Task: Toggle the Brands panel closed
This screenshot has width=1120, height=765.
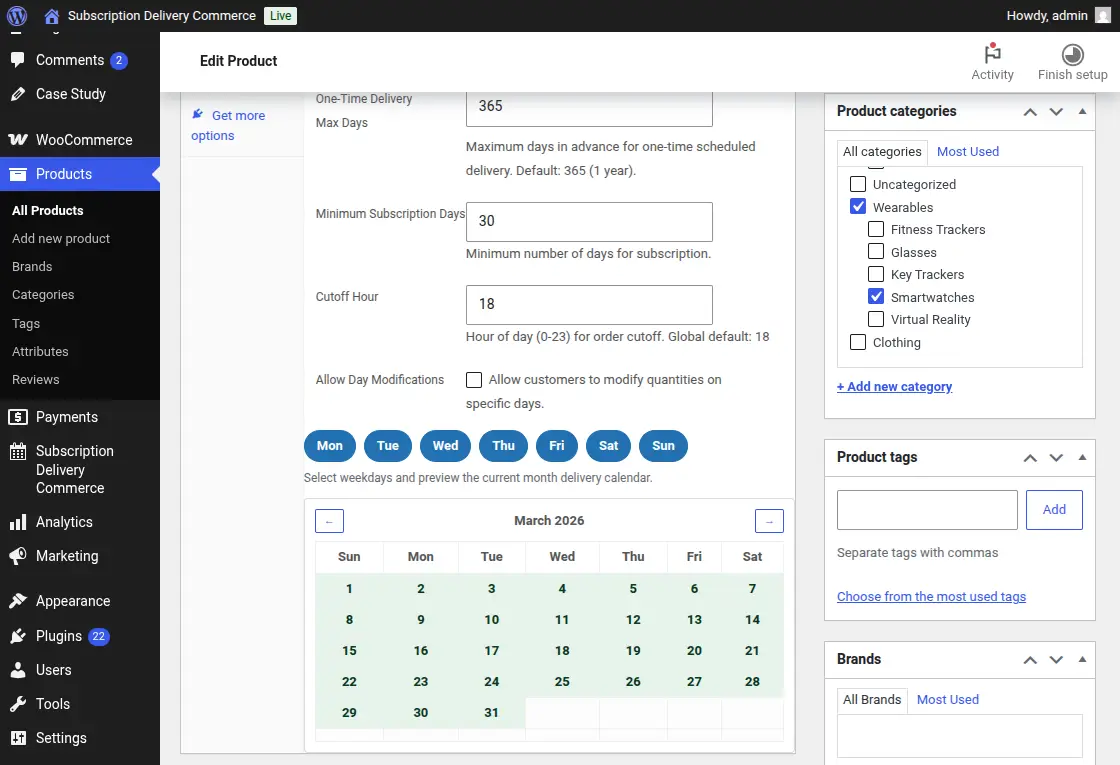Action: 1081,659
